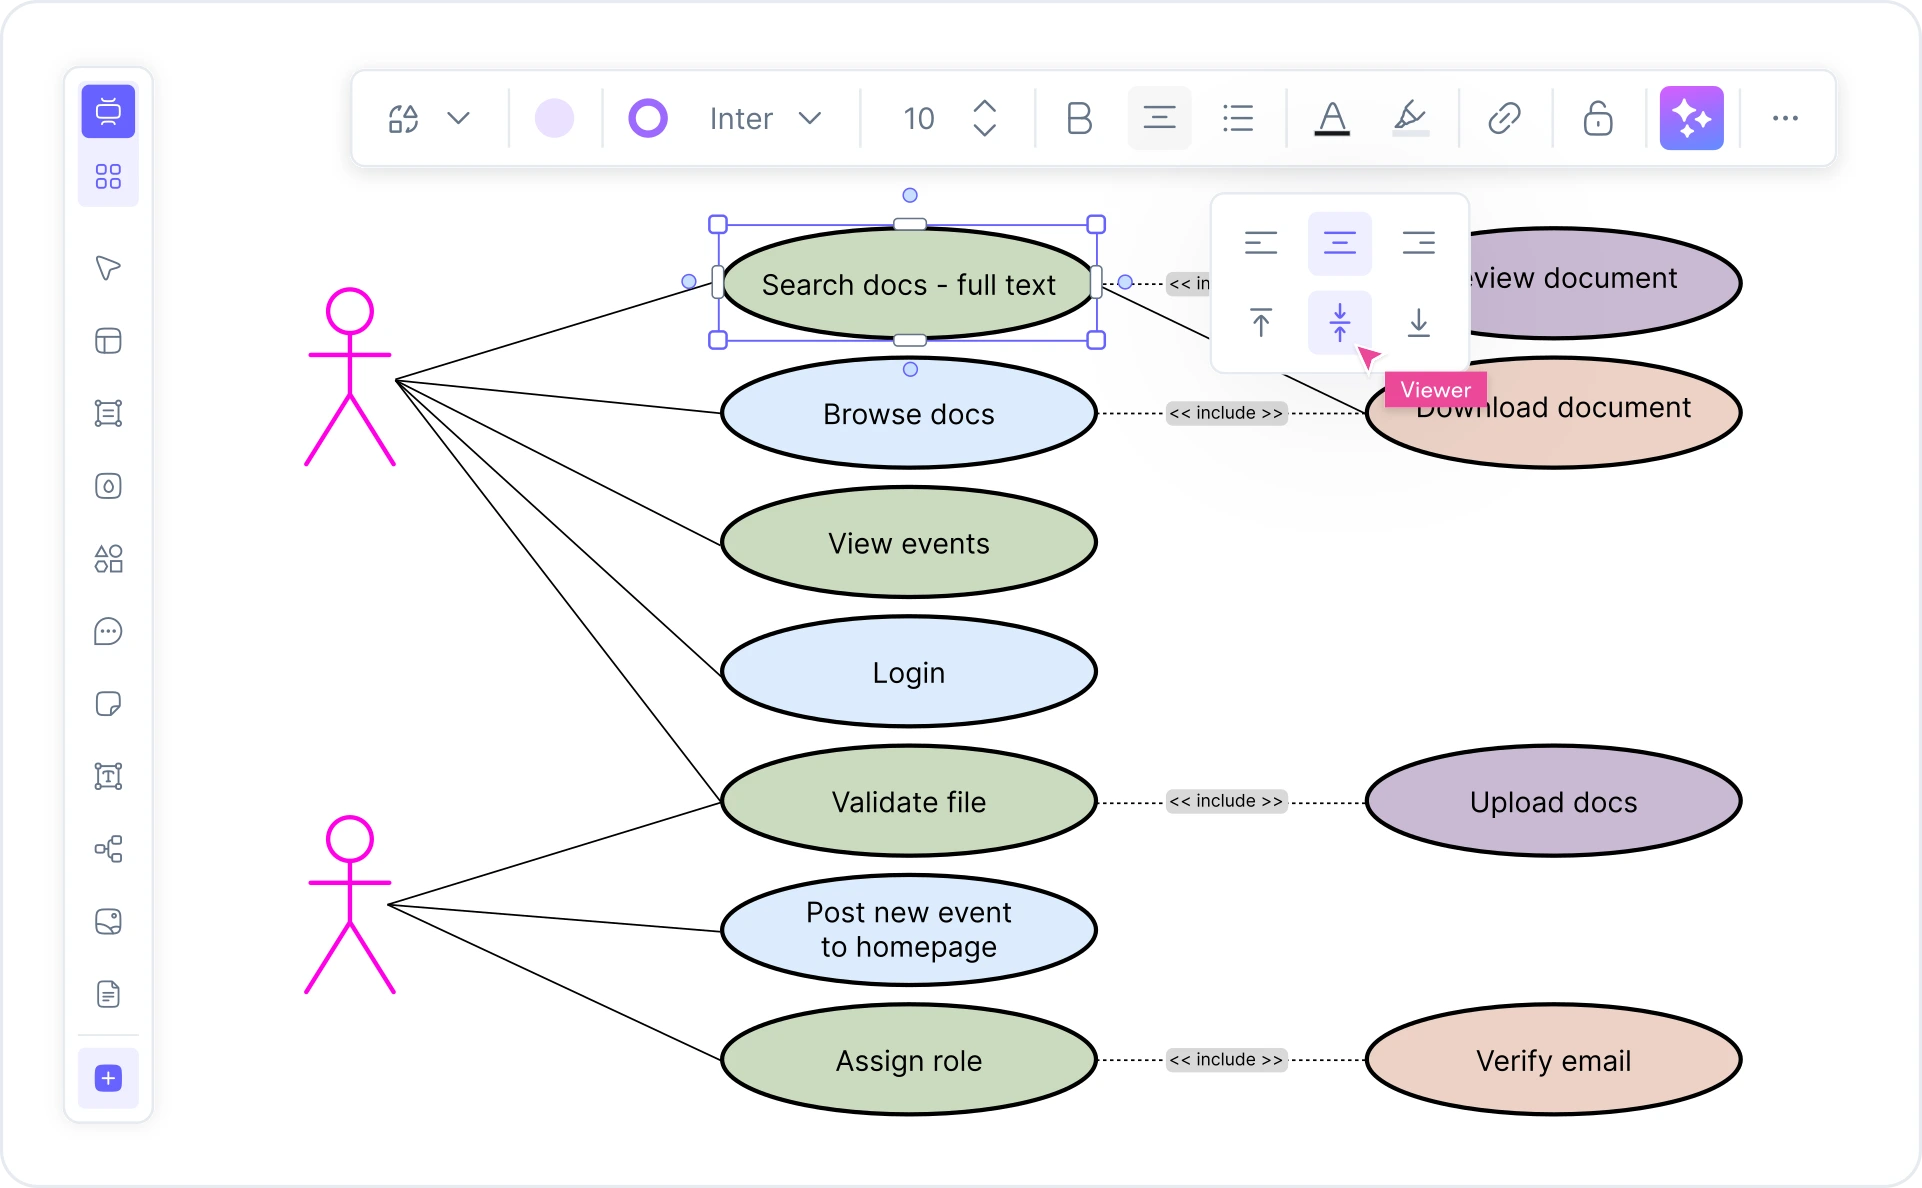Select the sticky note tool
The height and width of the screenshot is (1188, 1922).
(108, 704)
